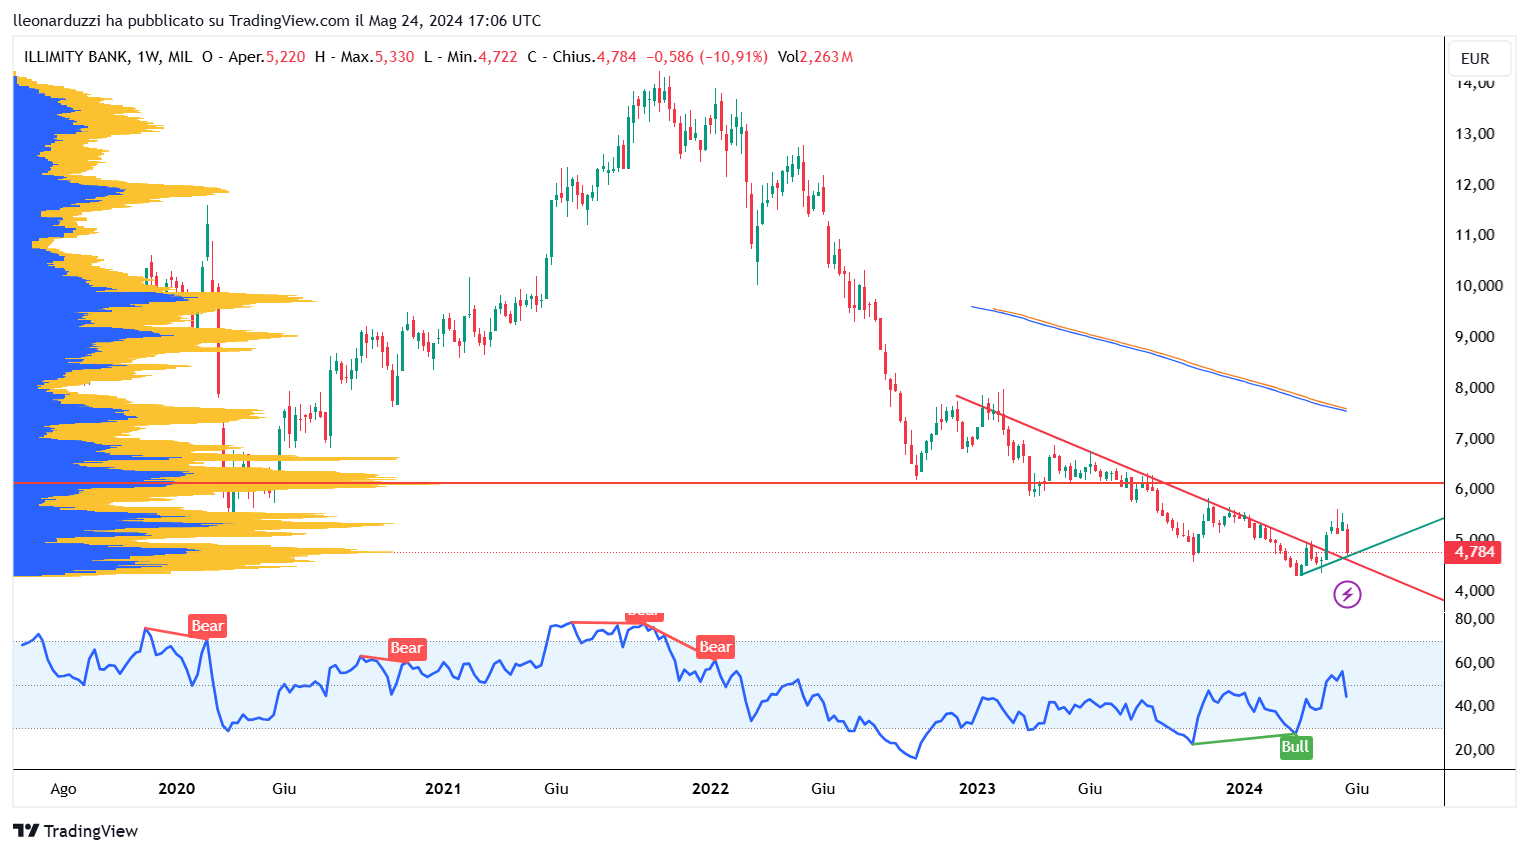Select the current price tag 4,784
This screenshot has height=854, width=1529.
[x=1474, y=552]
